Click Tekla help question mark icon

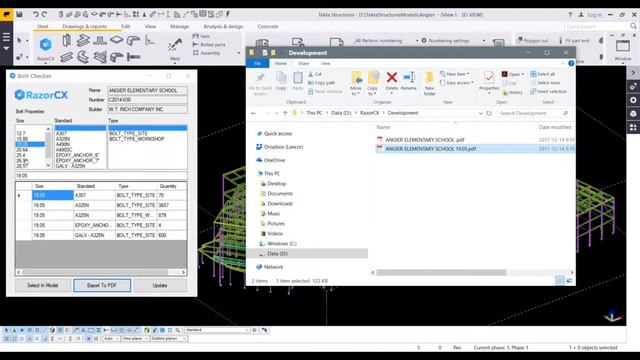[570, 14]
